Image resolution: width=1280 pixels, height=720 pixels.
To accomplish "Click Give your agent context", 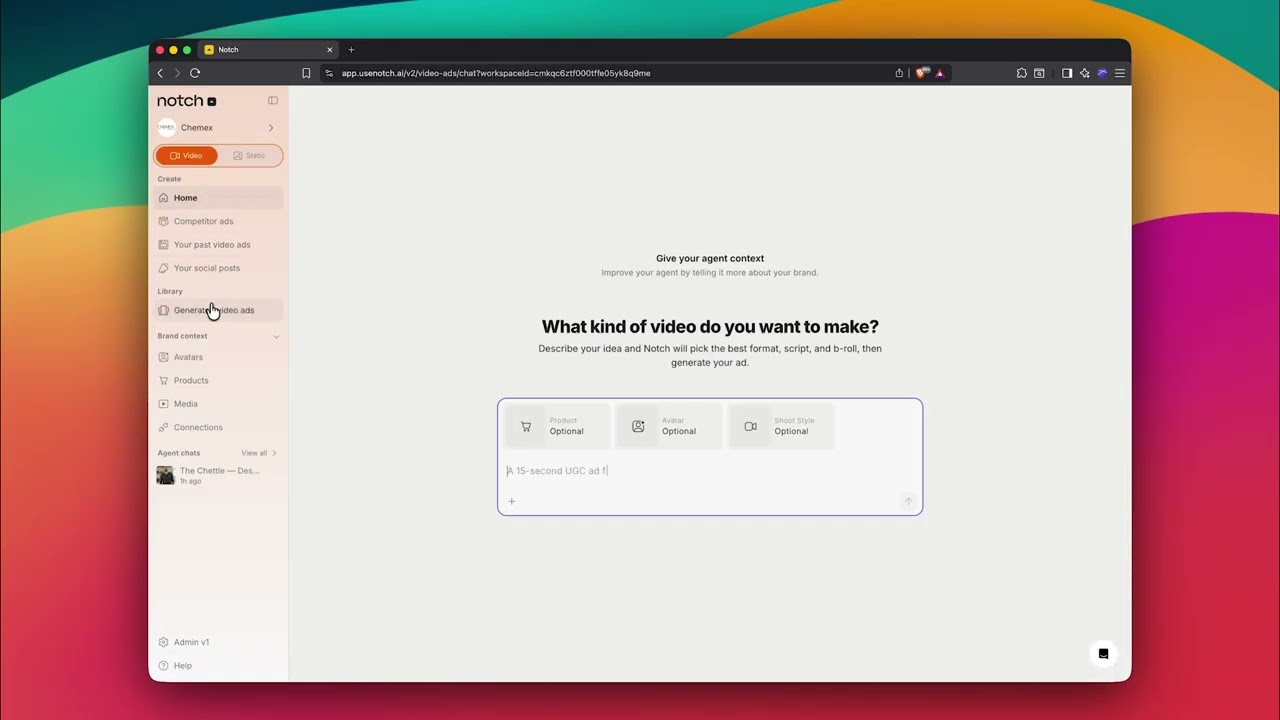I will [710, 258].
